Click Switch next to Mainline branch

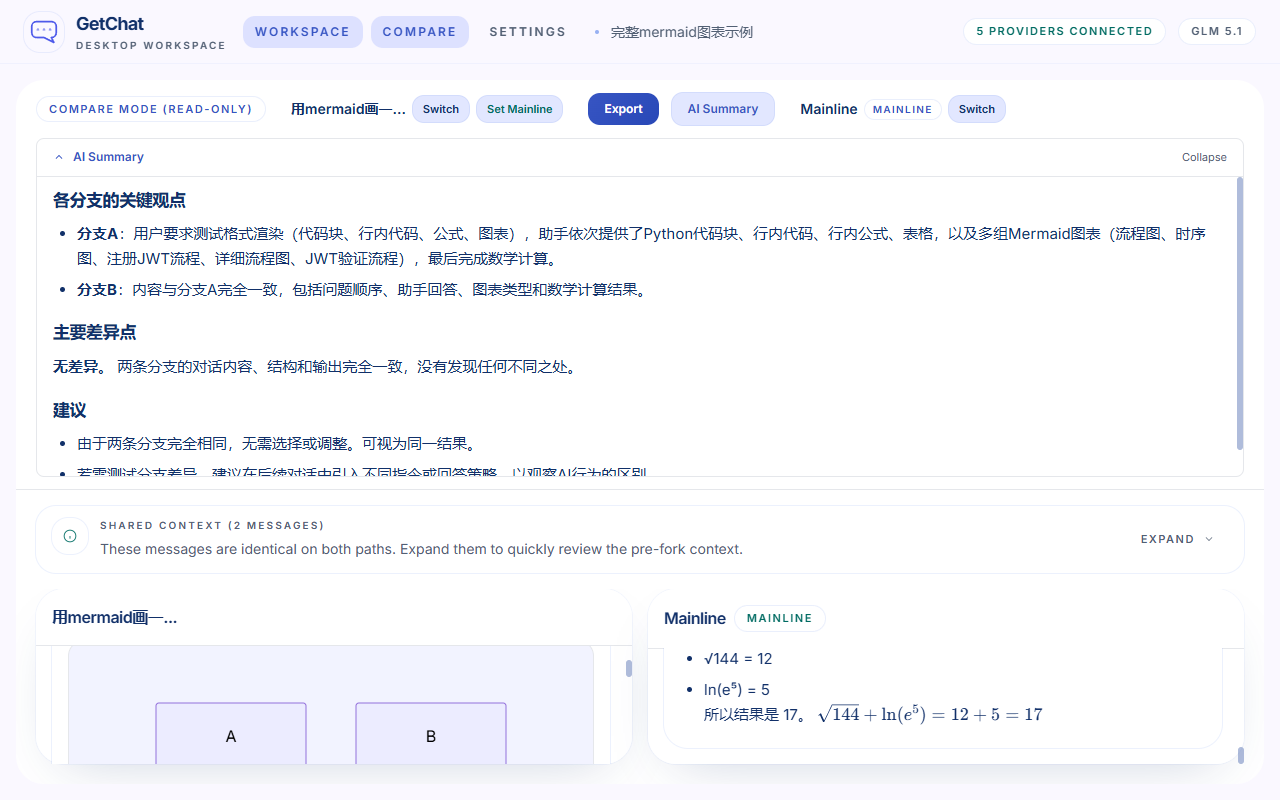tap(977, 109)
